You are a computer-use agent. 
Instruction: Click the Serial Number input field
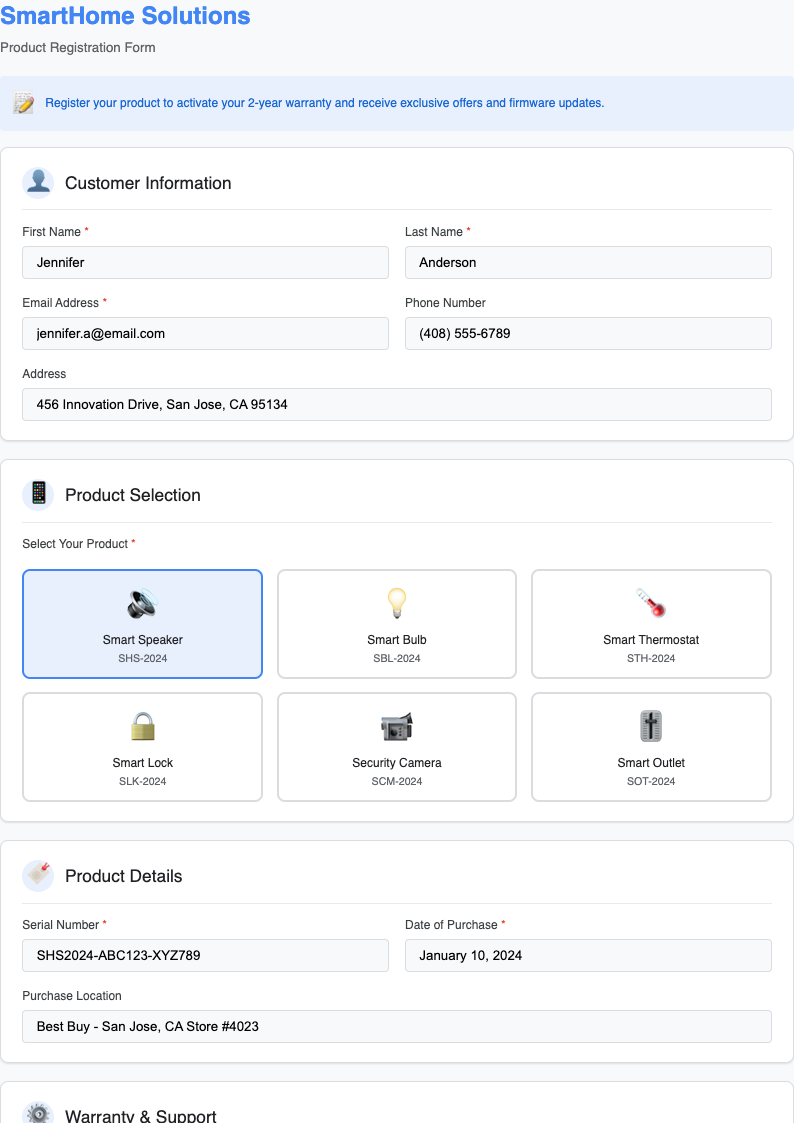point(205,955)
